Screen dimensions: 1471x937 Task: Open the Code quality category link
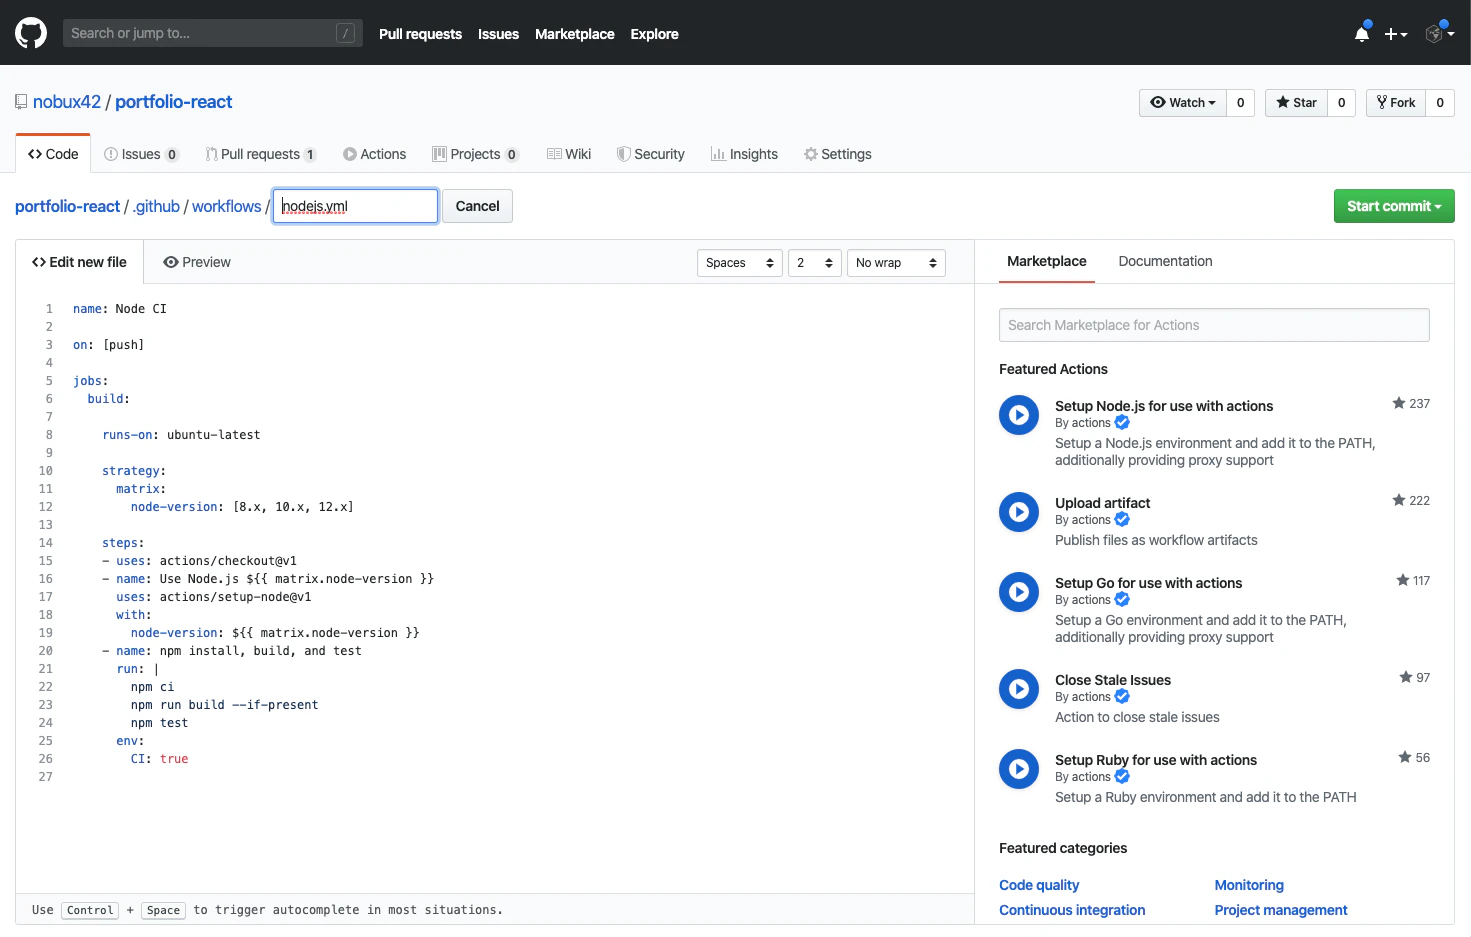click(1039, 885)
